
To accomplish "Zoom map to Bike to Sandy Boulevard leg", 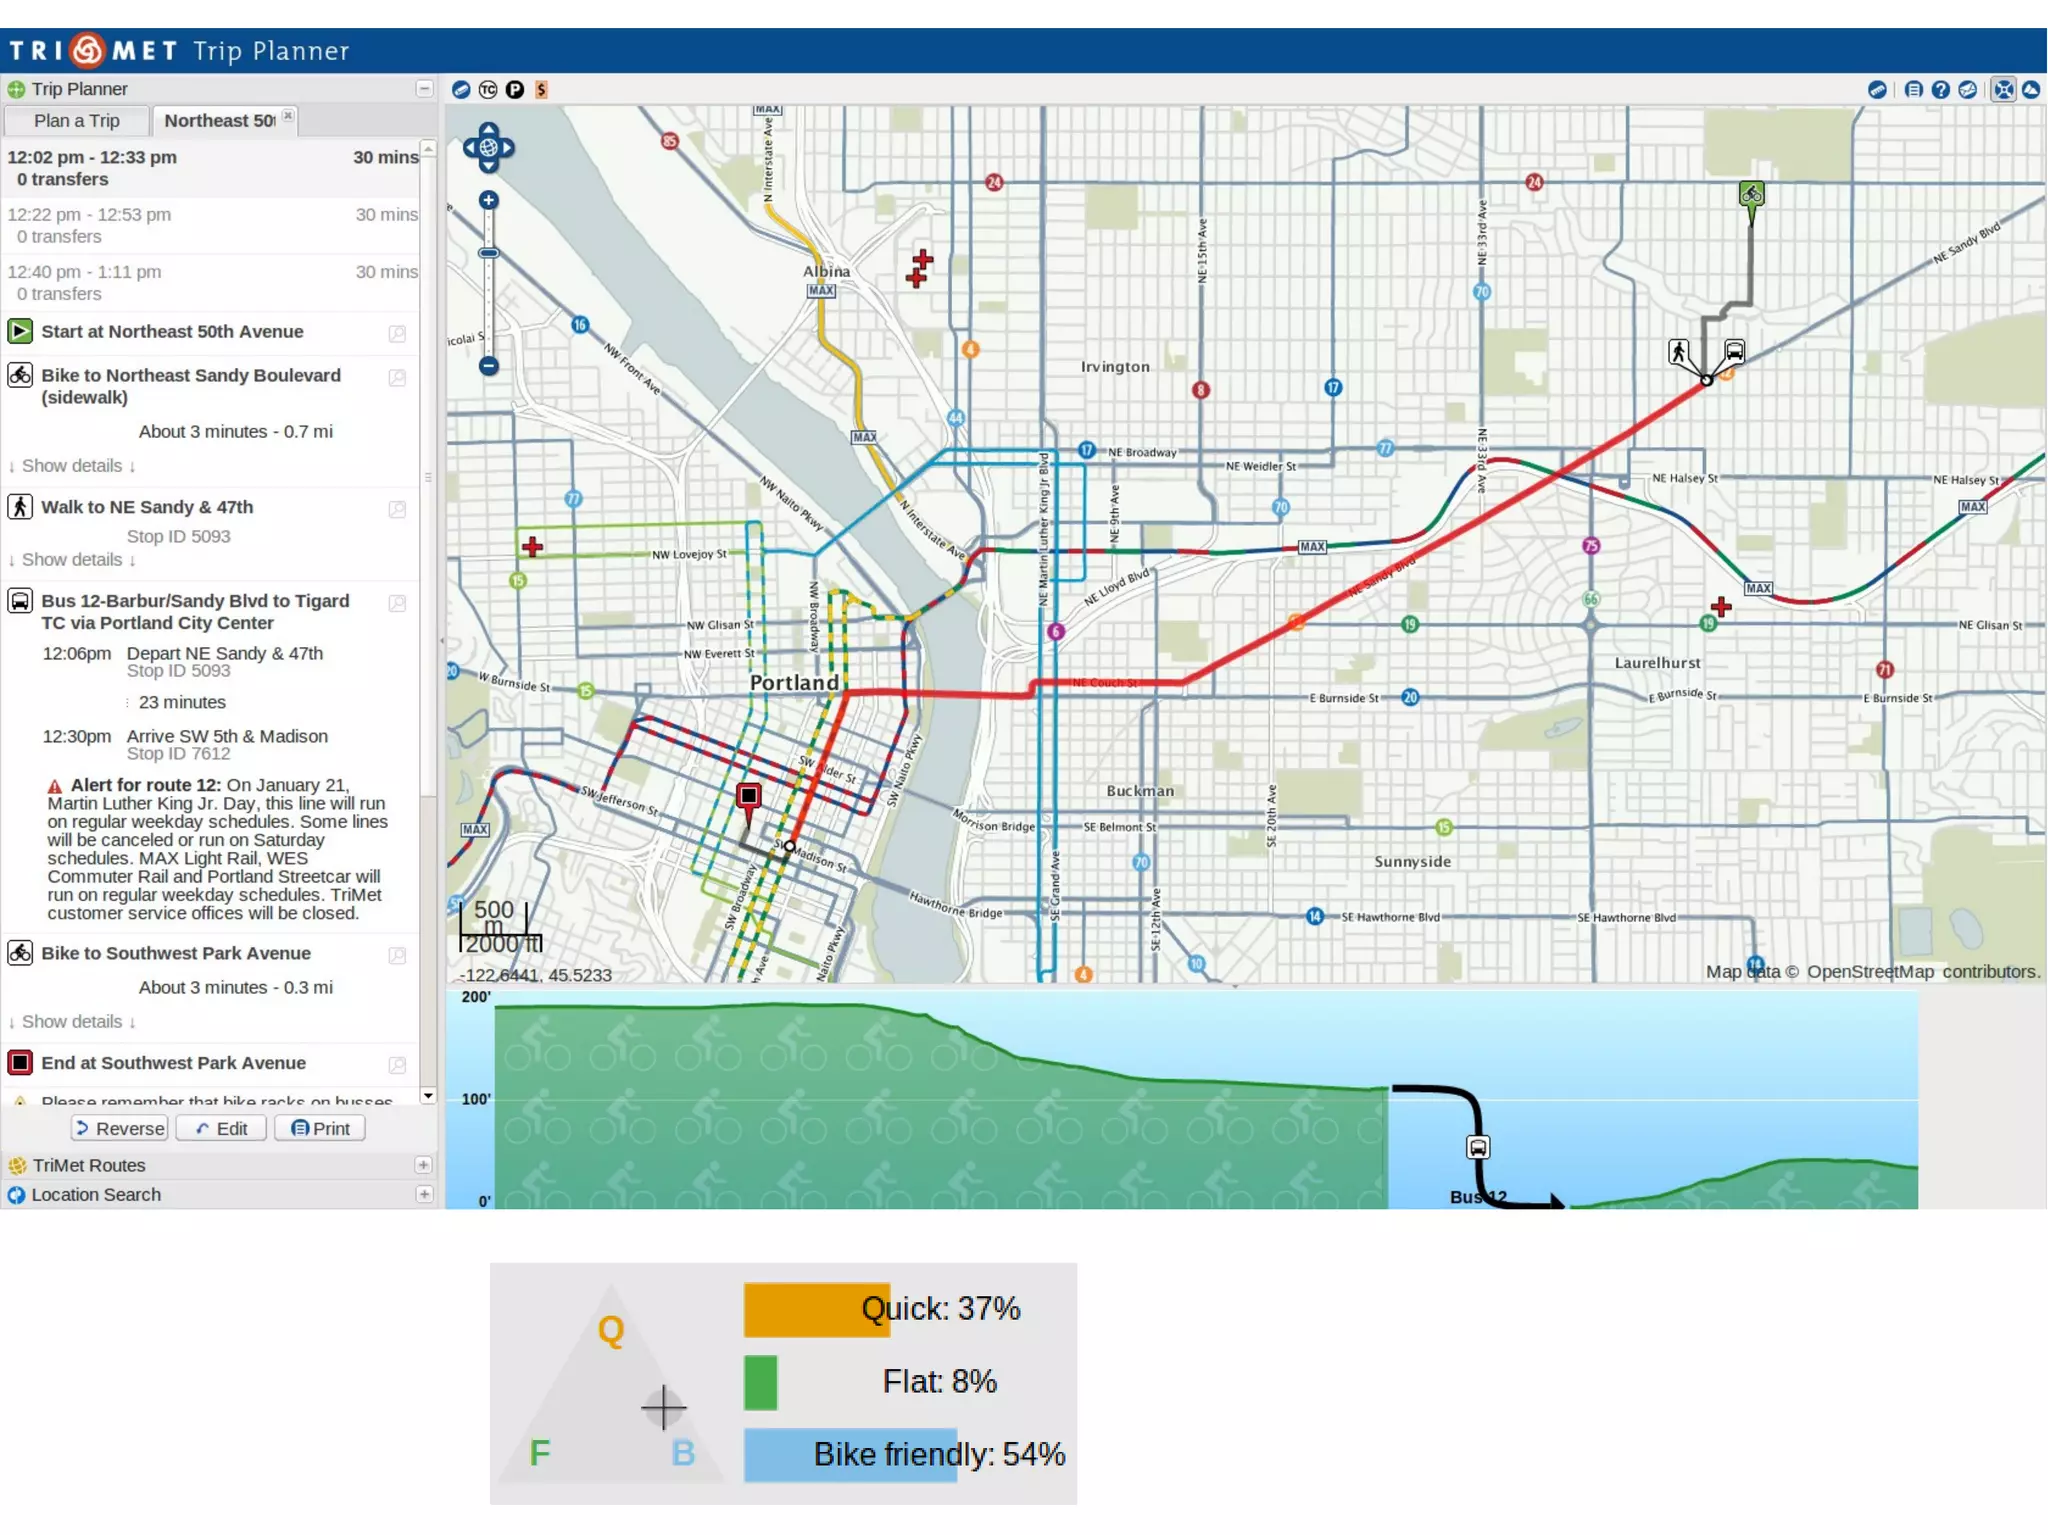I will pos(397,378).
